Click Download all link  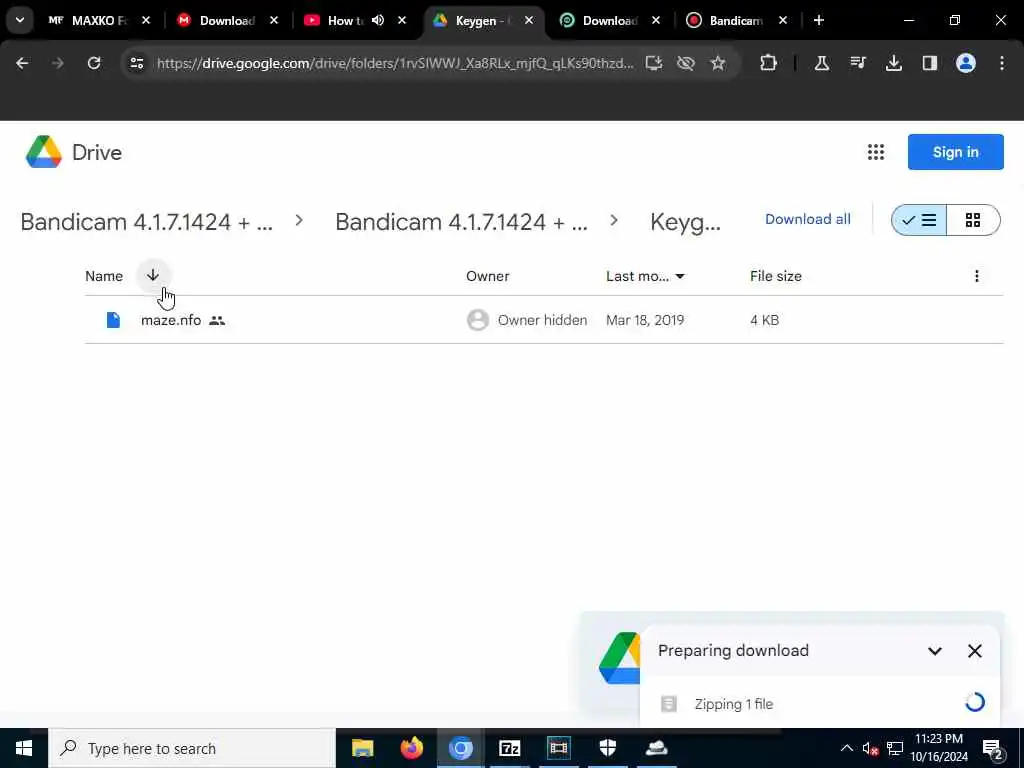(808, 219)
